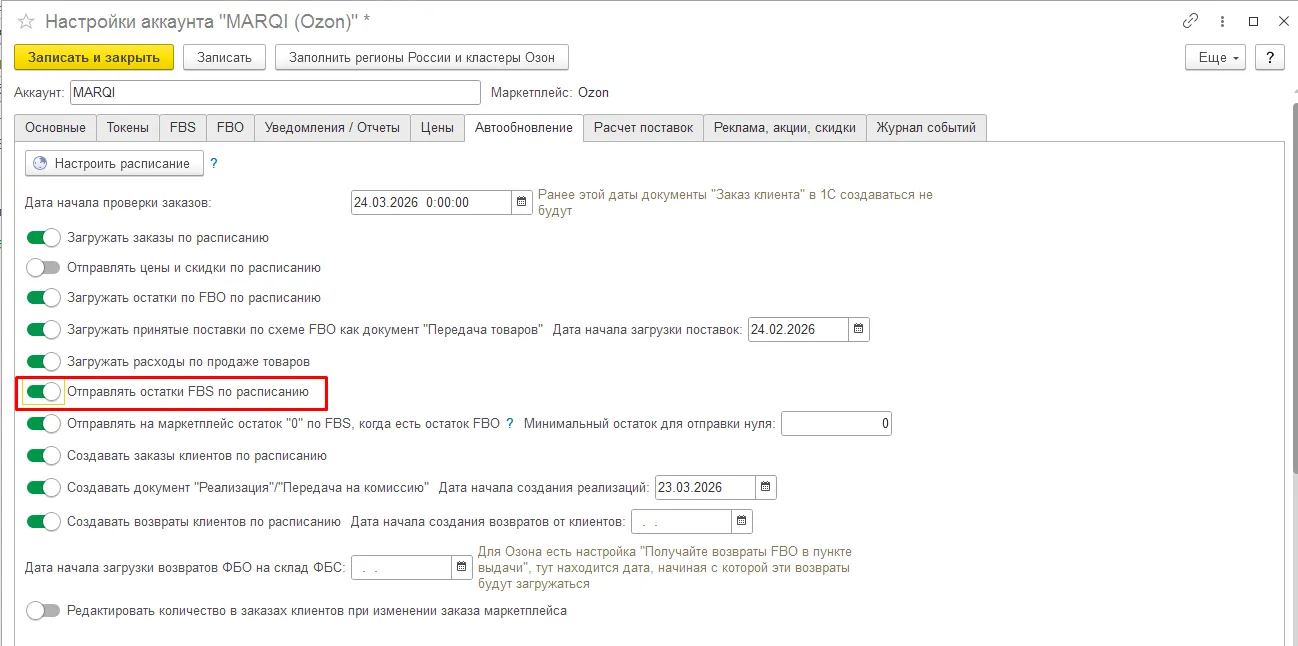Turn off loading orders by schedule

(x=43, y=238)
